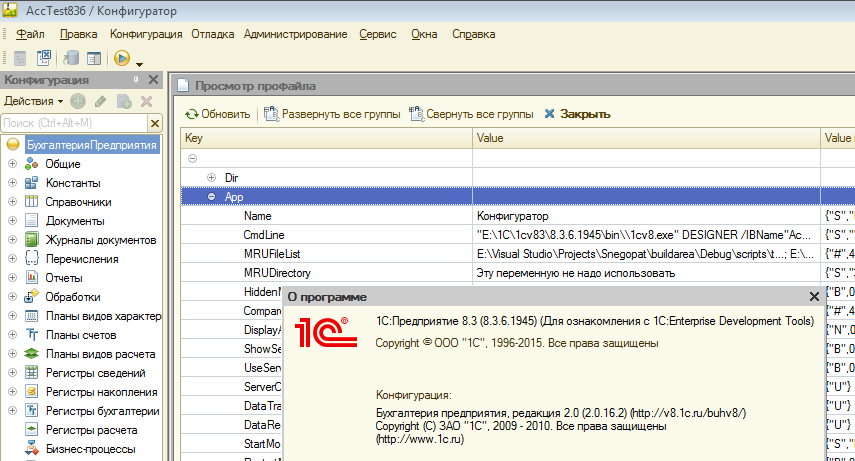Select Планы видов характеристик item
Screen dimensions: 855x461
click(x=103, y=316)
